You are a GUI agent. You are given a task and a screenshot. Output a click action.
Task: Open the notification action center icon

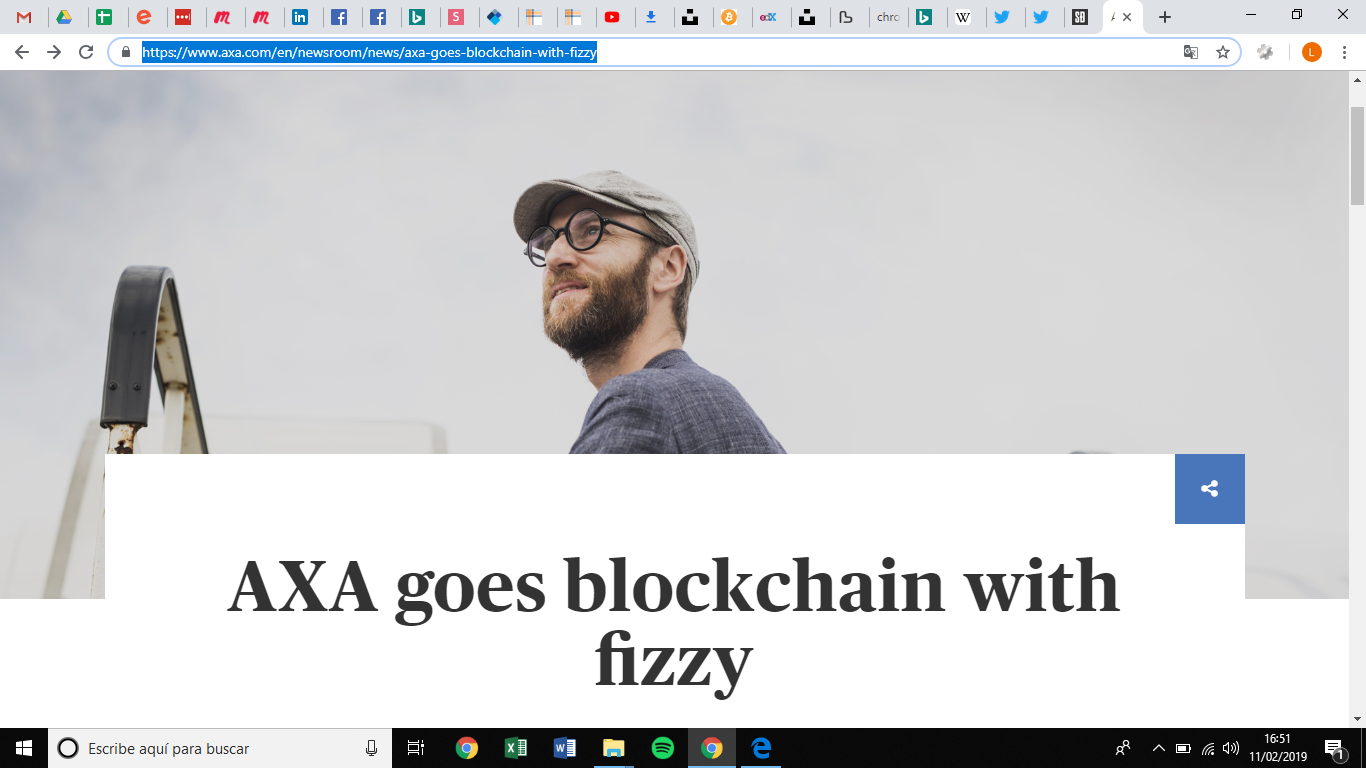pos(1334,748)
